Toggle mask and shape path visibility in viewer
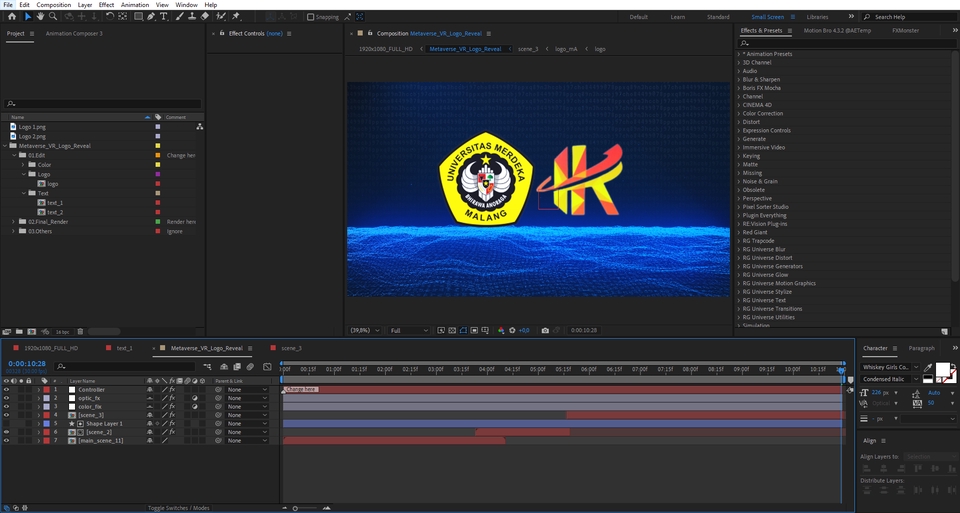The image size is (960, 513). click(463, 331)
